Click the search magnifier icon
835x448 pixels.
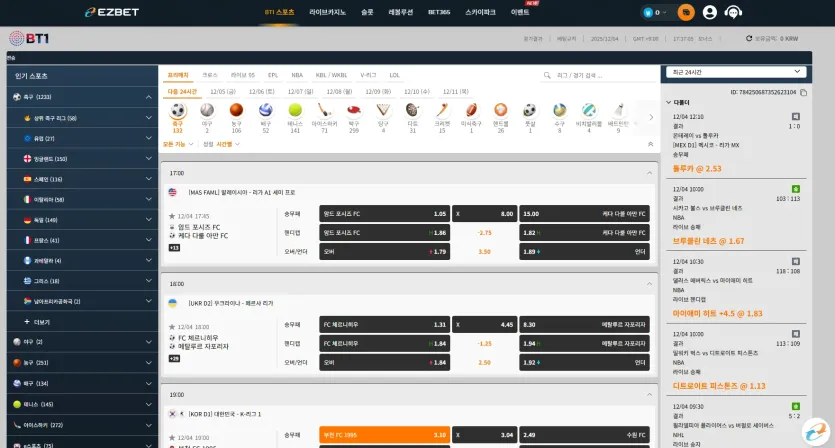[x=547, y=76]
